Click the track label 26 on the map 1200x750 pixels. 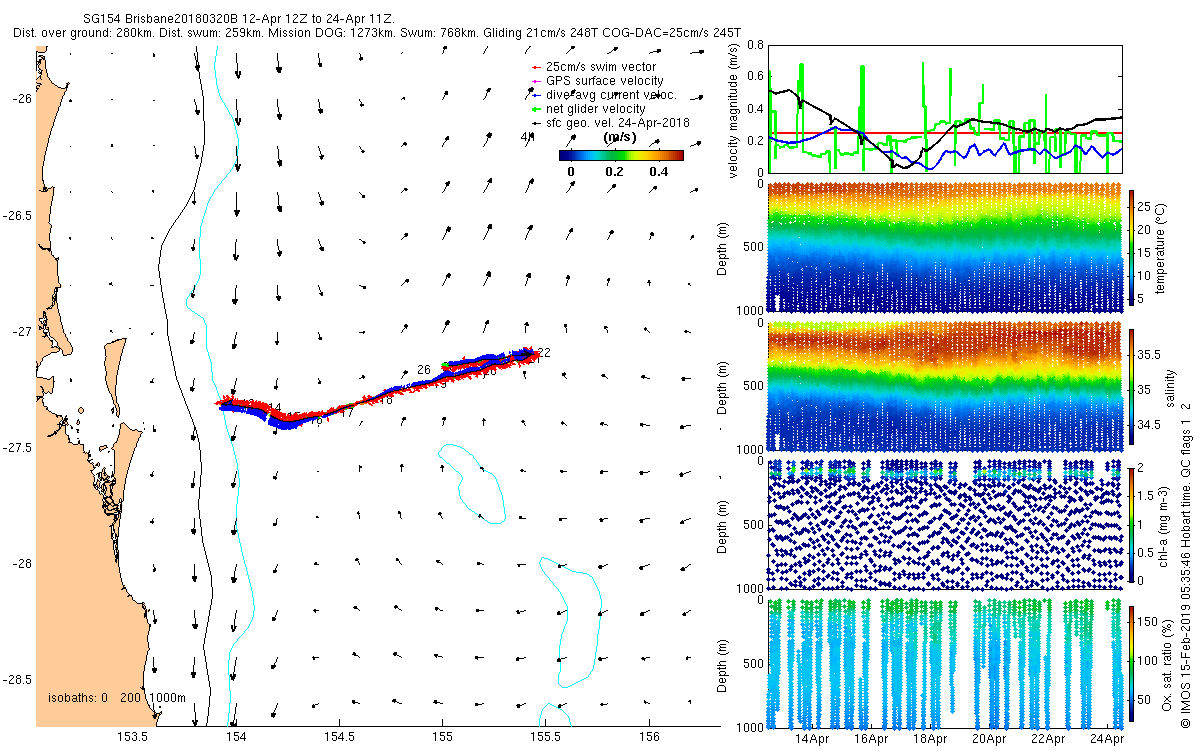coord(424,370)
